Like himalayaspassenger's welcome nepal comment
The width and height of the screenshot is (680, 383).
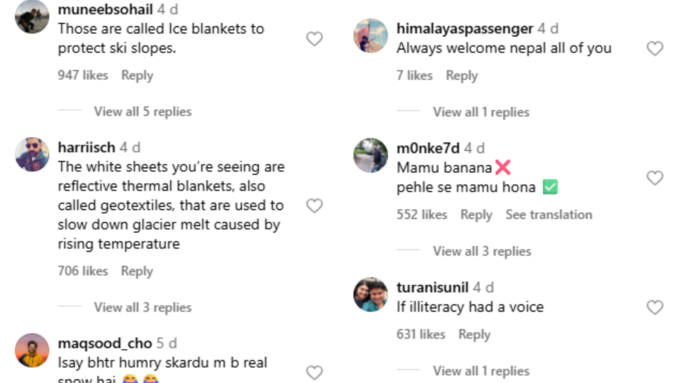pos(655,48)
